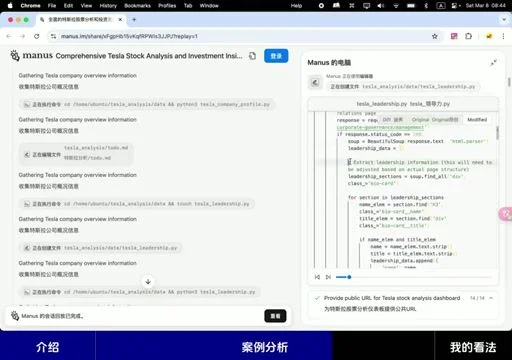Viewport: 512px width, 360px height.
Task: Skip to previous step in replay
Action: pyautogui.click(x=317, y=277)
